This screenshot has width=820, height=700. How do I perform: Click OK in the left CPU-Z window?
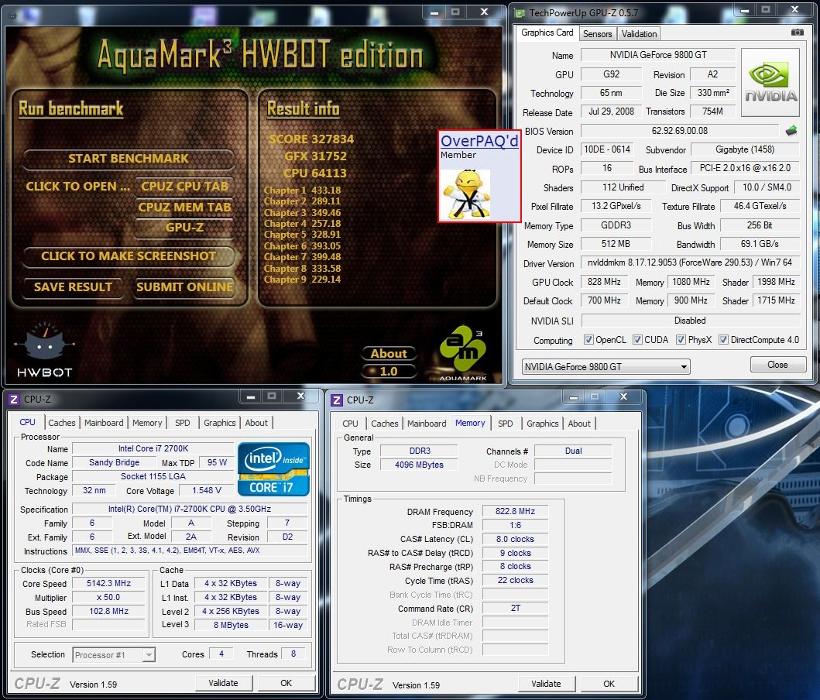[286, 683]
